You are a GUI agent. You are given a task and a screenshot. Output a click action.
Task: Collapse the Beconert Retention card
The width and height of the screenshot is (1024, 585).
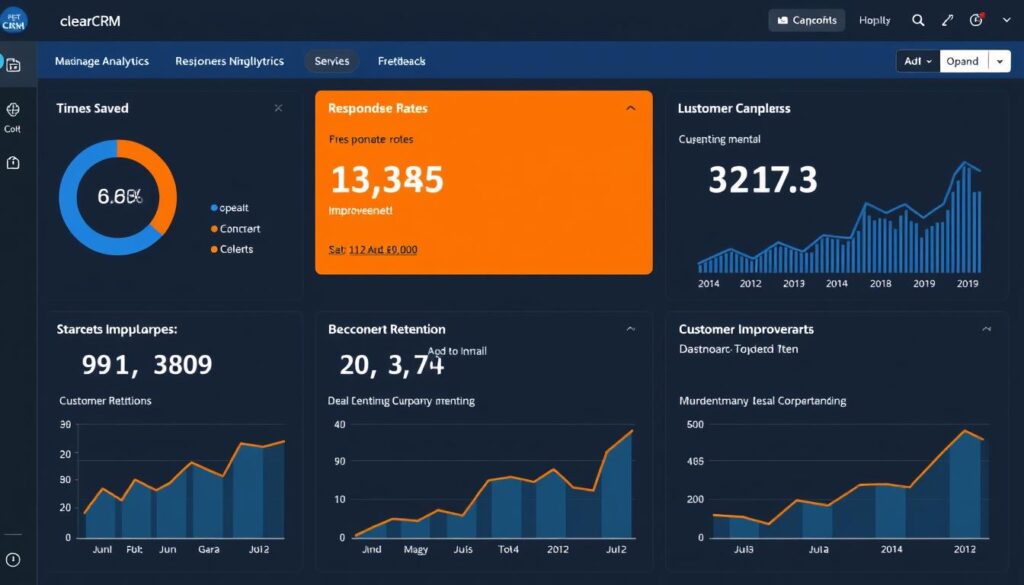[630, 328]
